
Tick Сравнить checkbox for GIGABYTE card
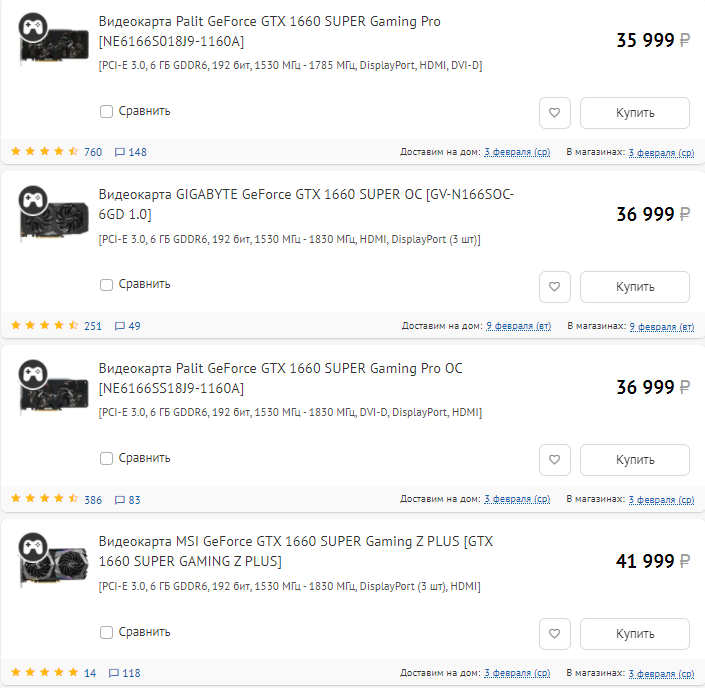click(107, 285)
